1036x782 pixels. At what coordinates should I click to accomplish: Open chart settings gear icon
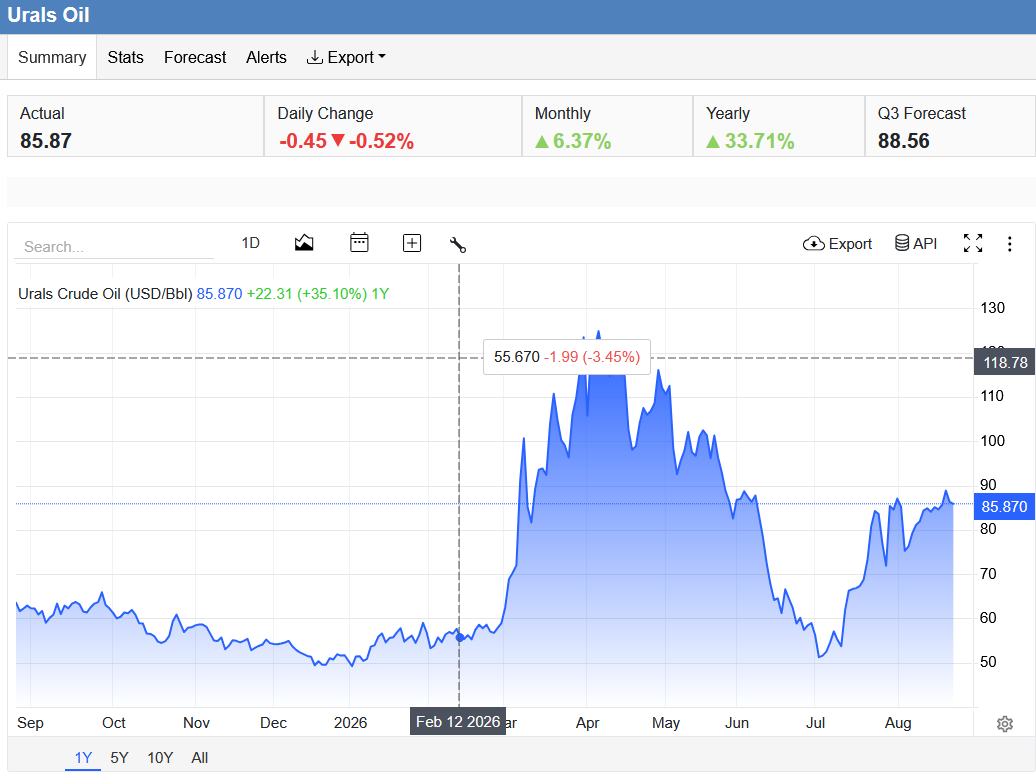1004,724
